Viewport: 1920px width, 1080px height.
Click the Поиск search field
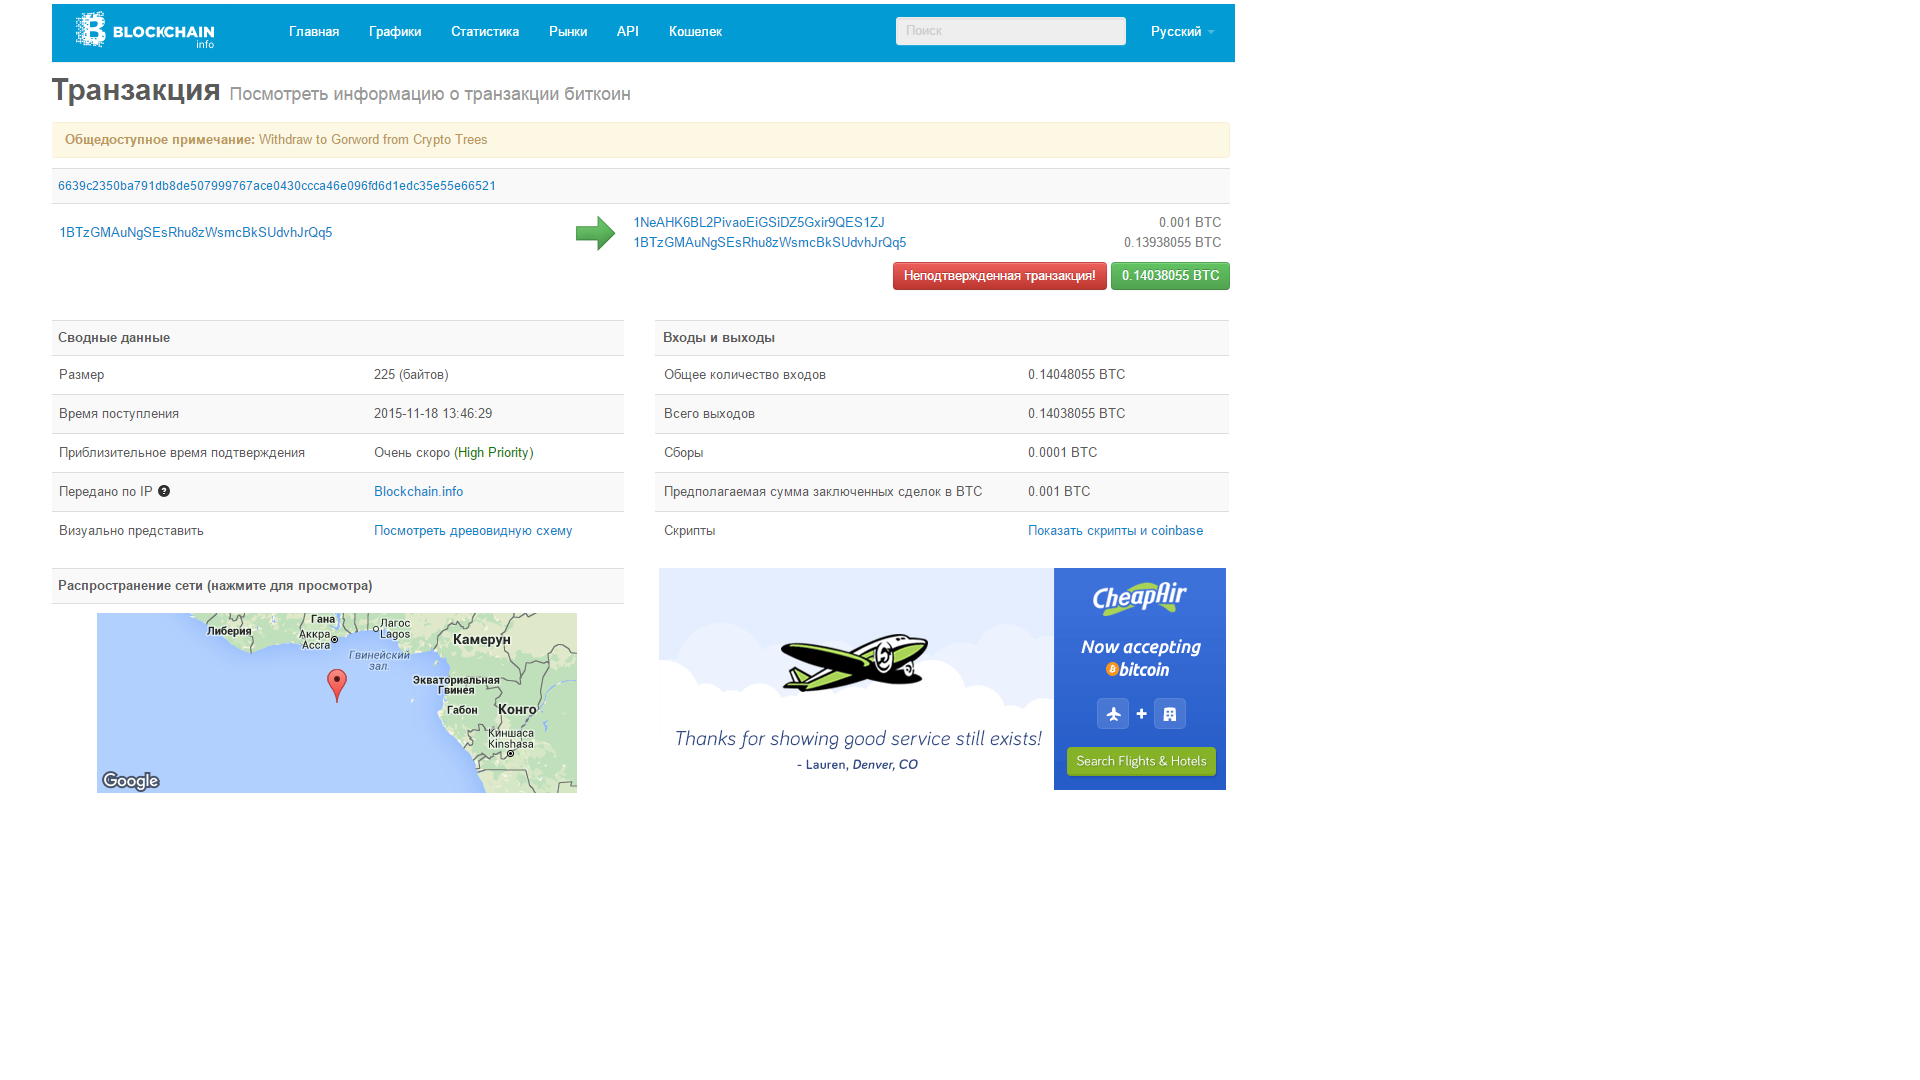coord(1010,31)
